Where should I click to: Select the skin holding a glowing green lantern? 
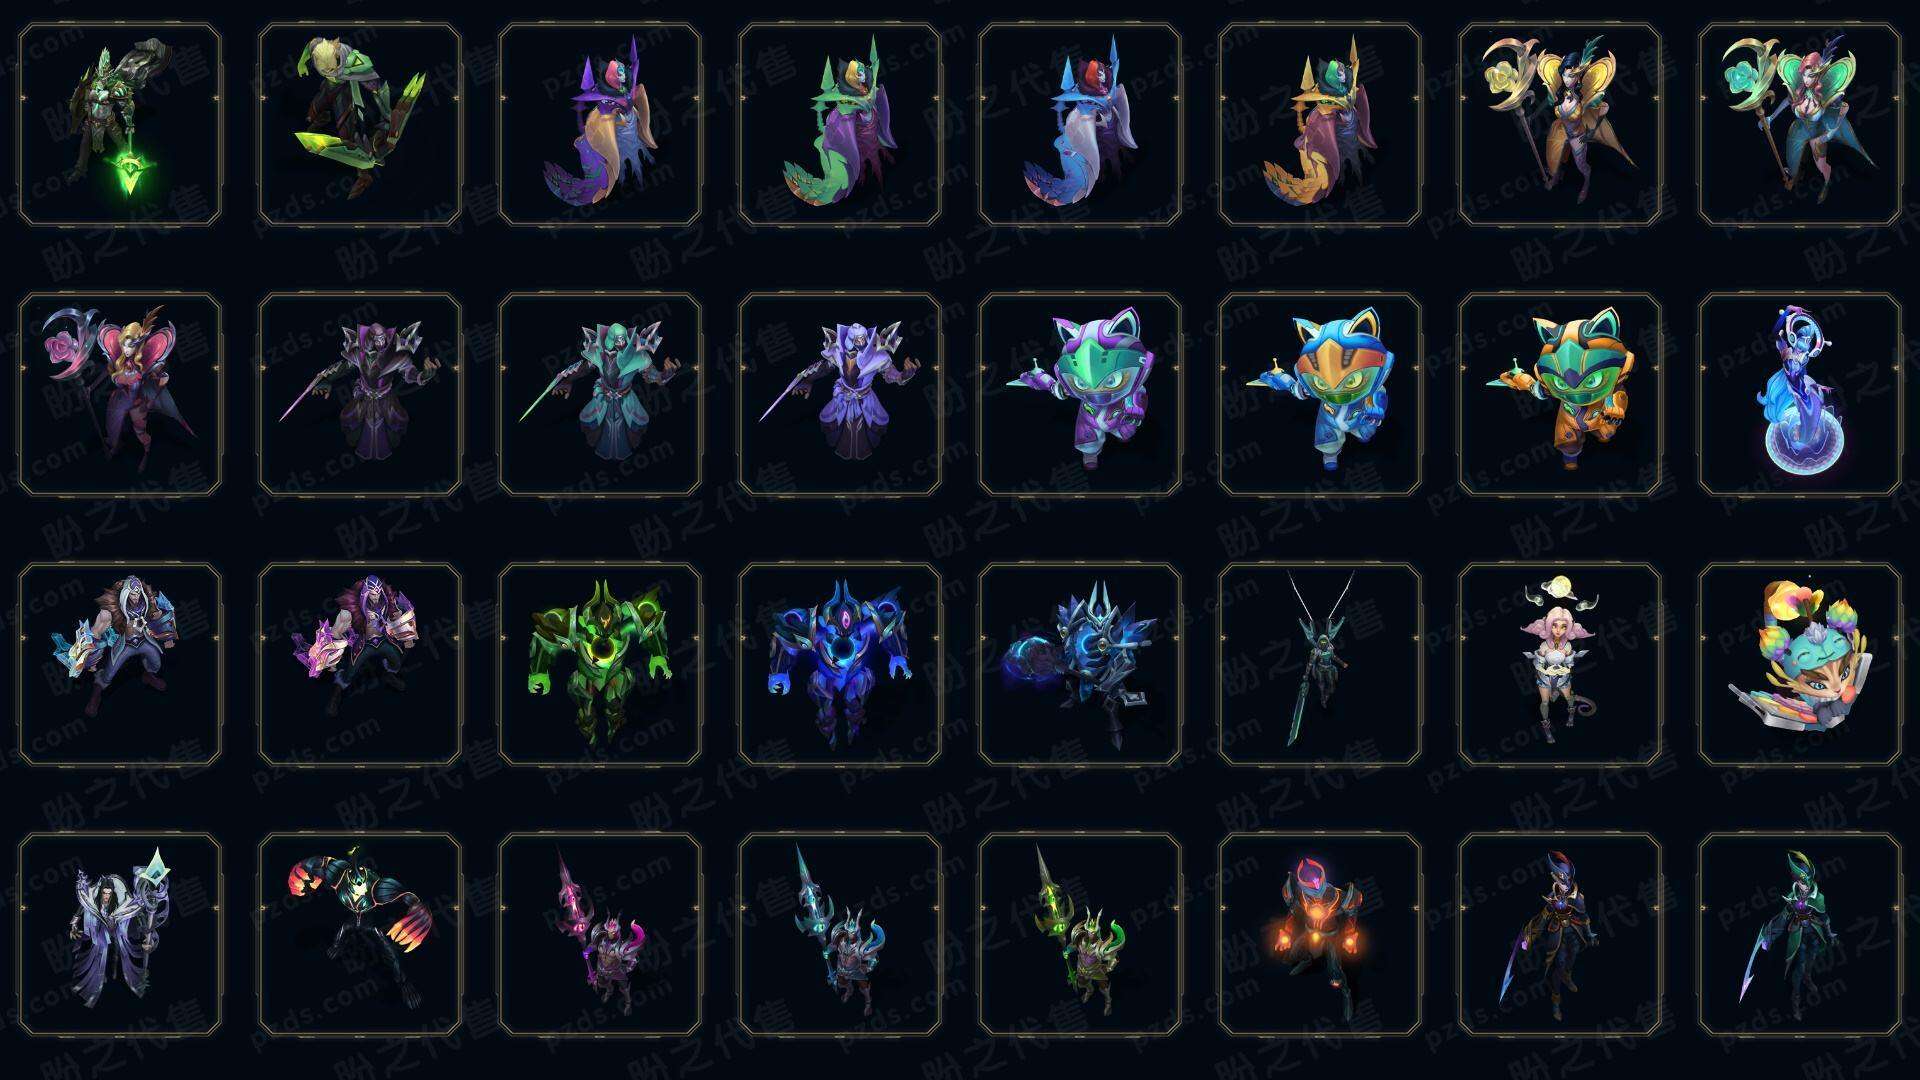(120, 125)
